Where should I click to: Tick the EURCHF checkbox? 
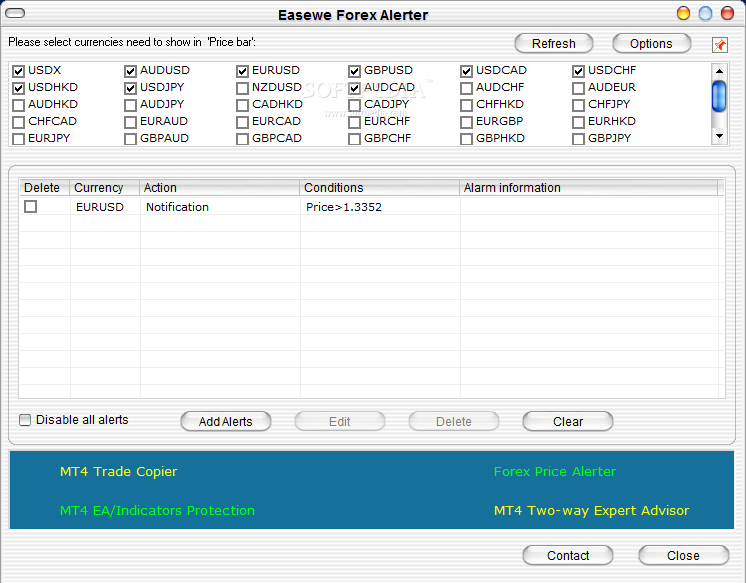[354, 122]
